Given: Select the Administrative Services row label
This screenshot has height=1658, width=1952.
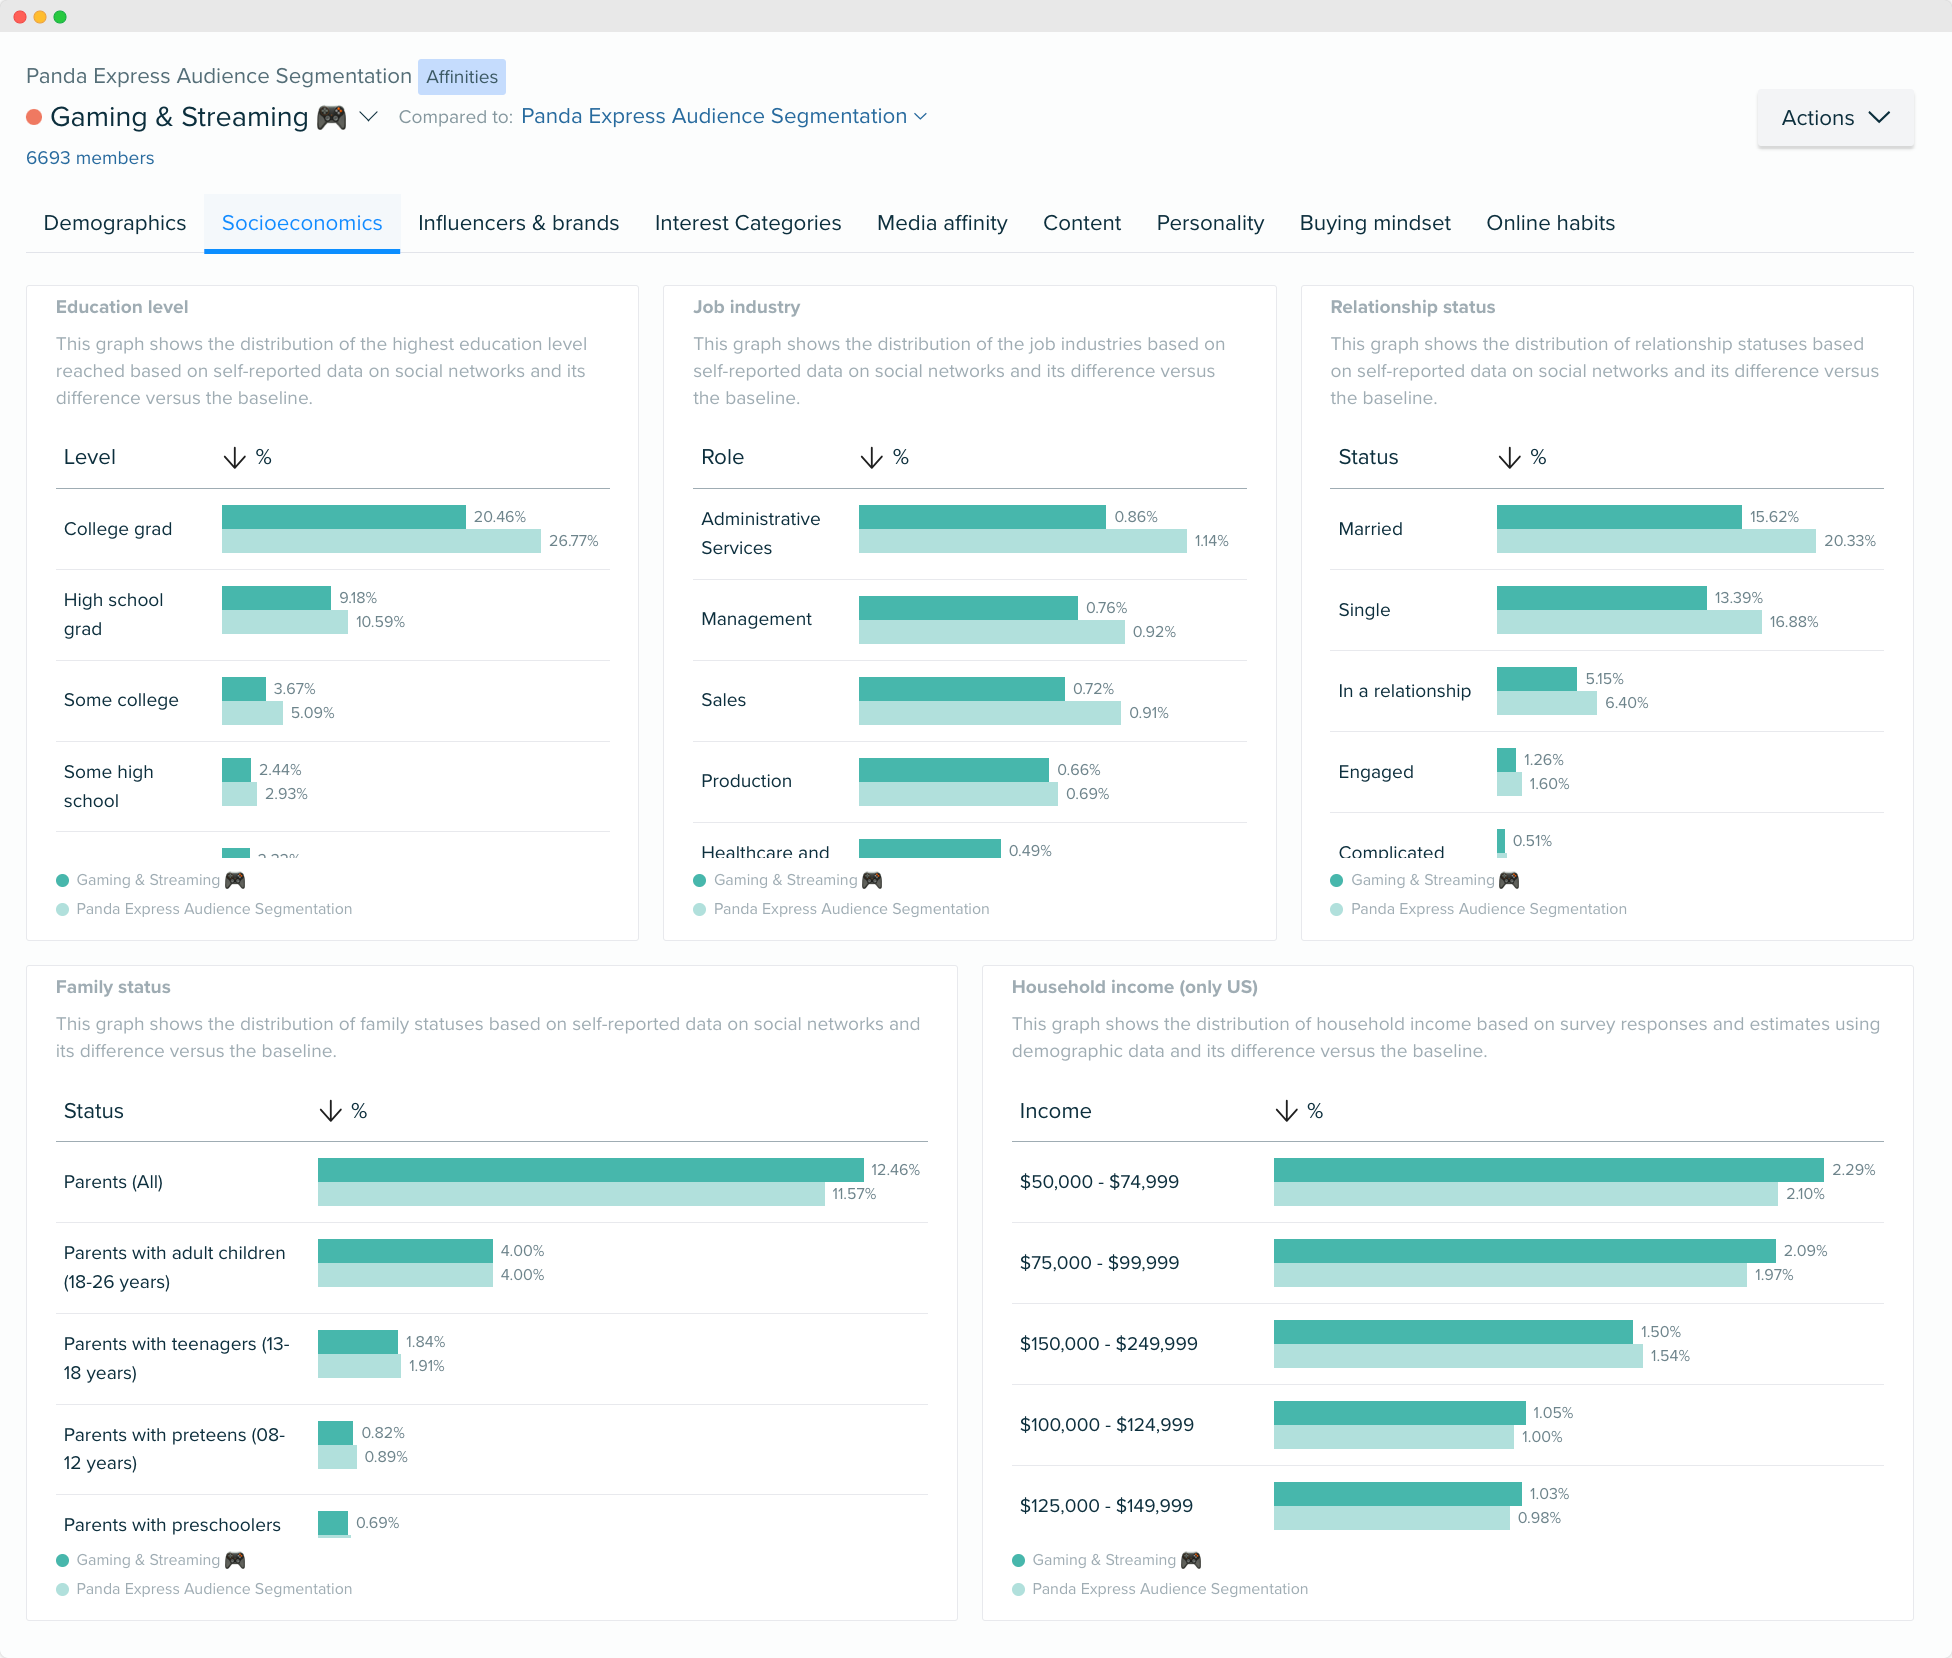Looking at the screenshot, I should click(x=761, y=533).
